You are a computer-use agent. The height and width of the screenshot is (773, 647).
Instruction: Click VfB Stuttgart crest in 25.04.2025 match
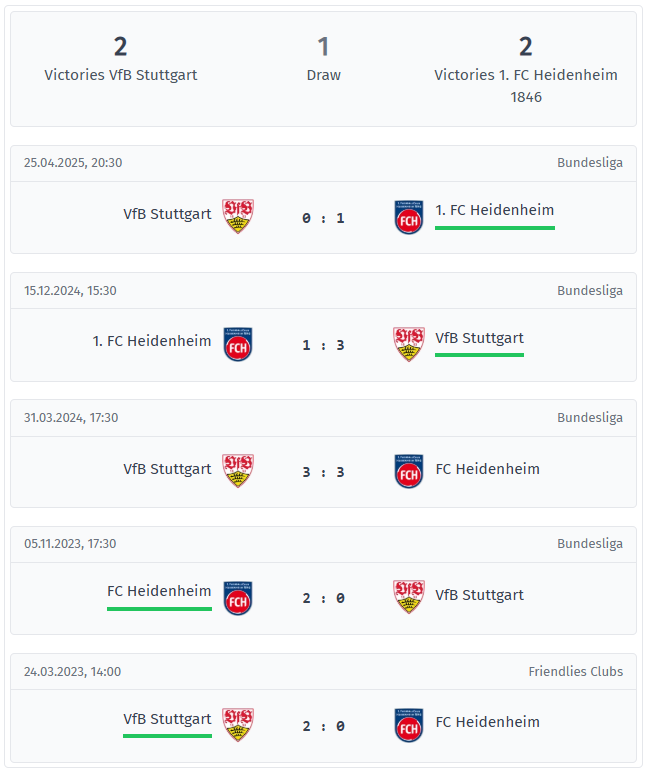click(x=238, y=216)
